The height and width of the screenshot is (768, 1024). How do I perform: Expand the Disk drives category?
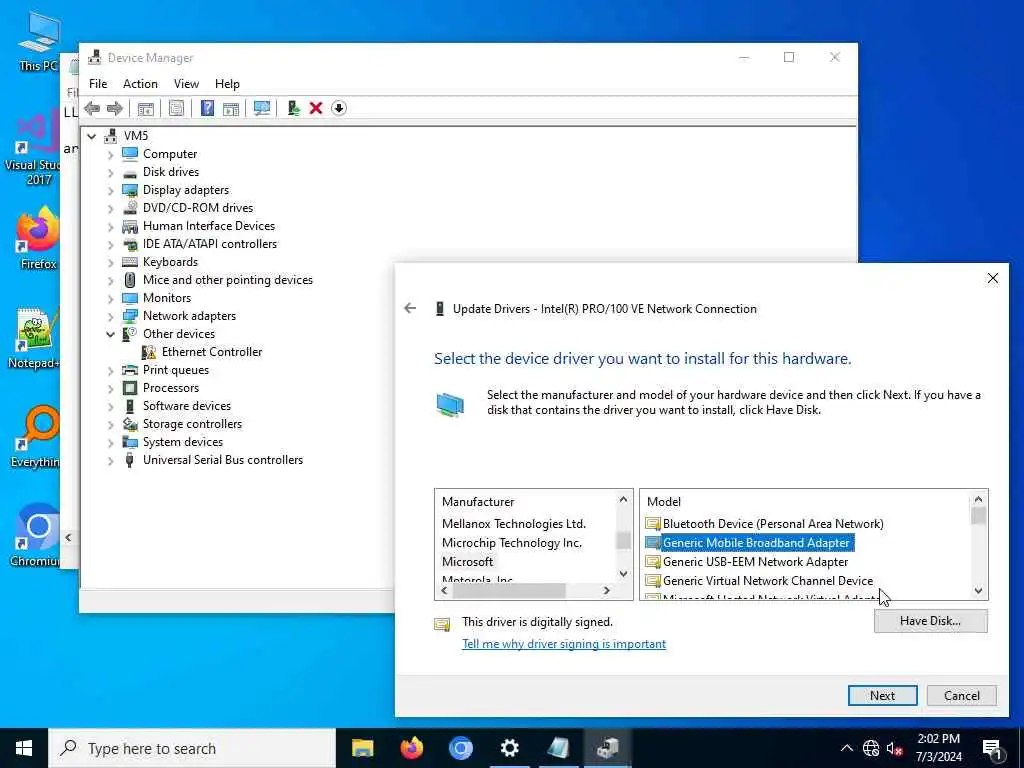[110, 172]
